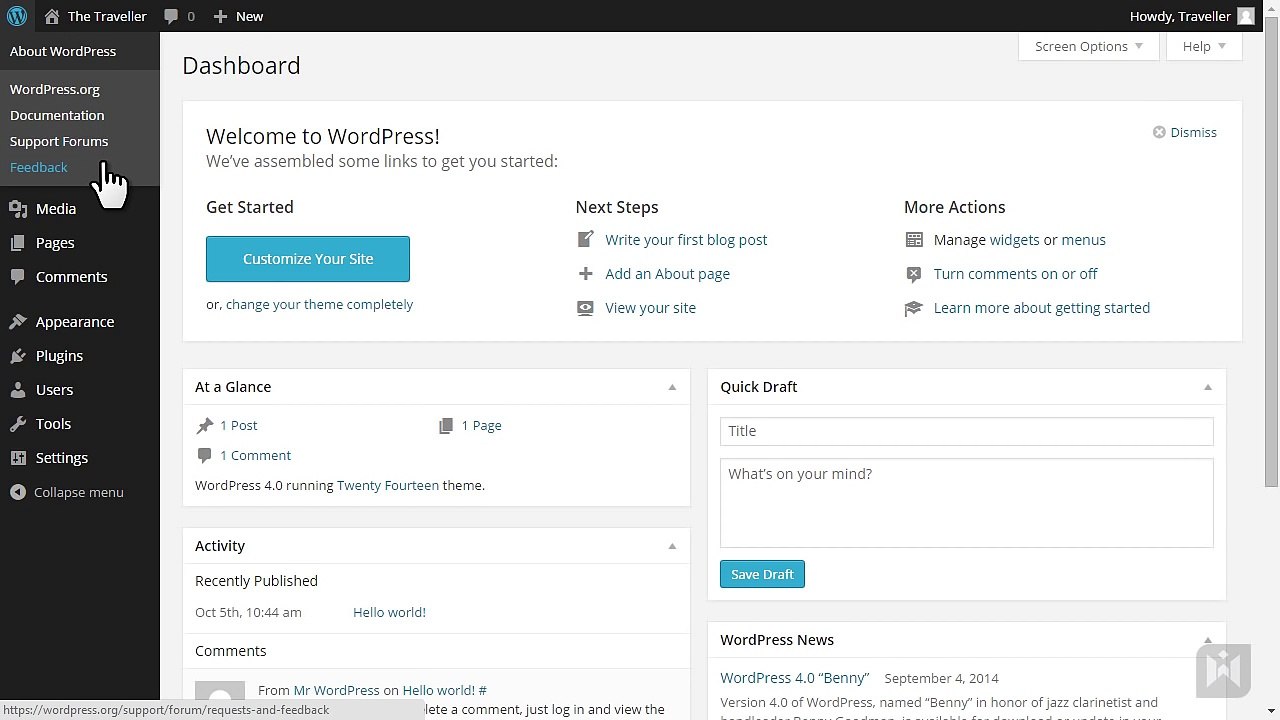Click the Tools wrench icon
Viewport: 1280px width, 720px height.
click(x=18, y=424)
